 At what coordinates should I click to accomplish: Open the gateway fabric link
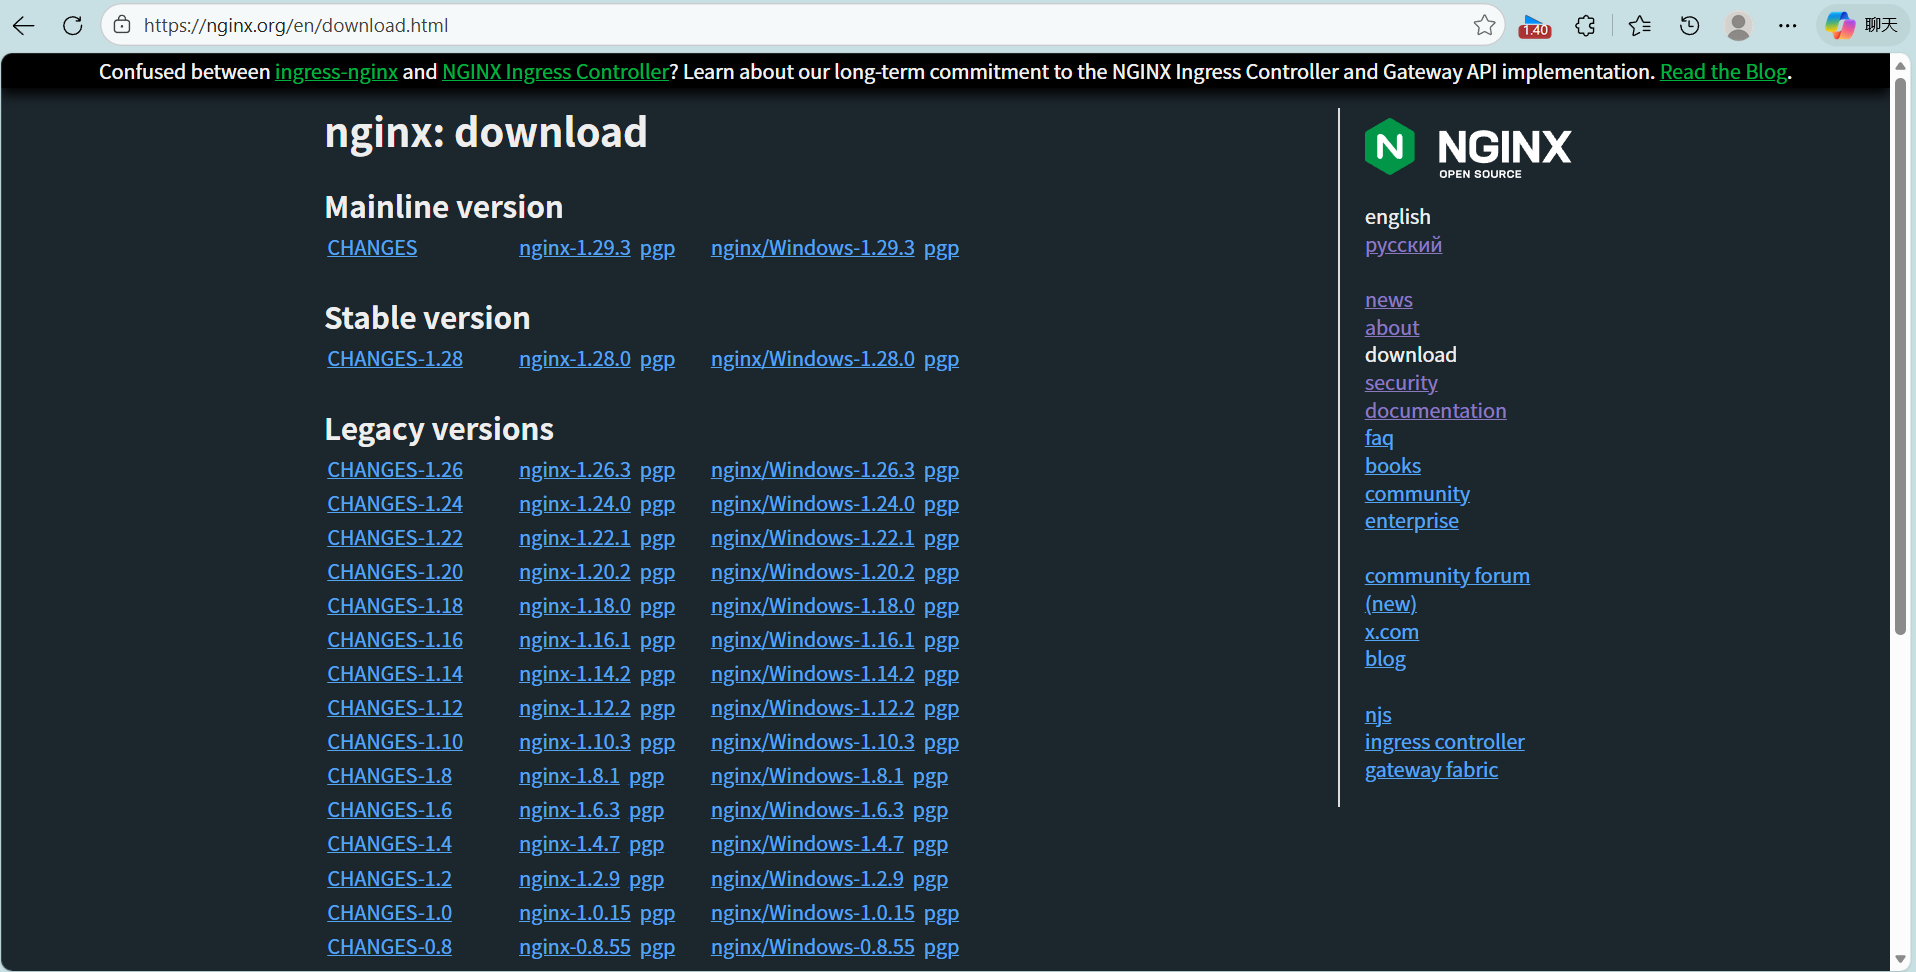1431,770
